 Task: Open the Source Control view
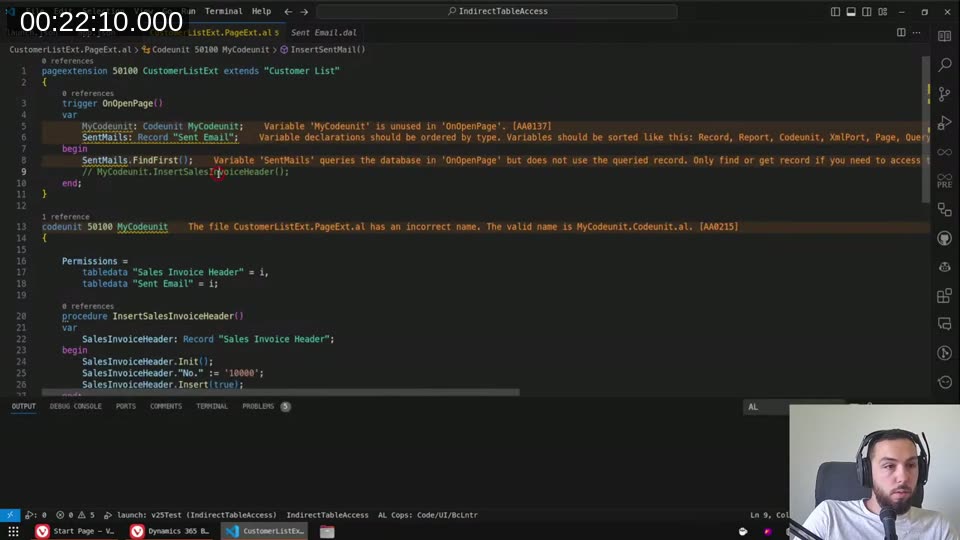(945, 94)
